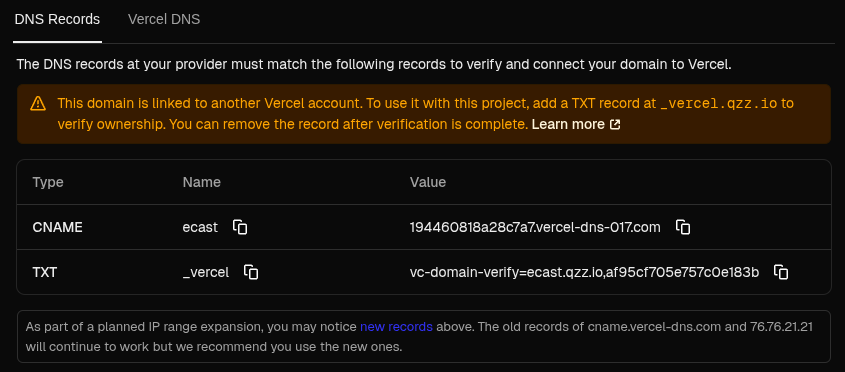Copy the vc-domain-verify TXT value
This screenshot has height=372, width=845.
click(781, 272)
